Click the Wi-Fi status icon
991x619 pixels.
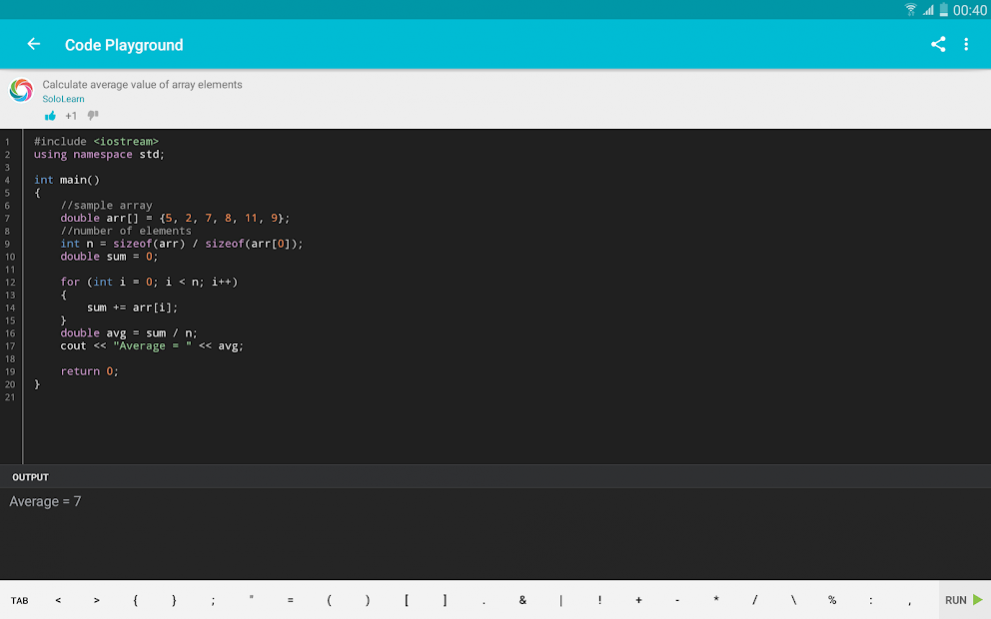tap(911, 9)
